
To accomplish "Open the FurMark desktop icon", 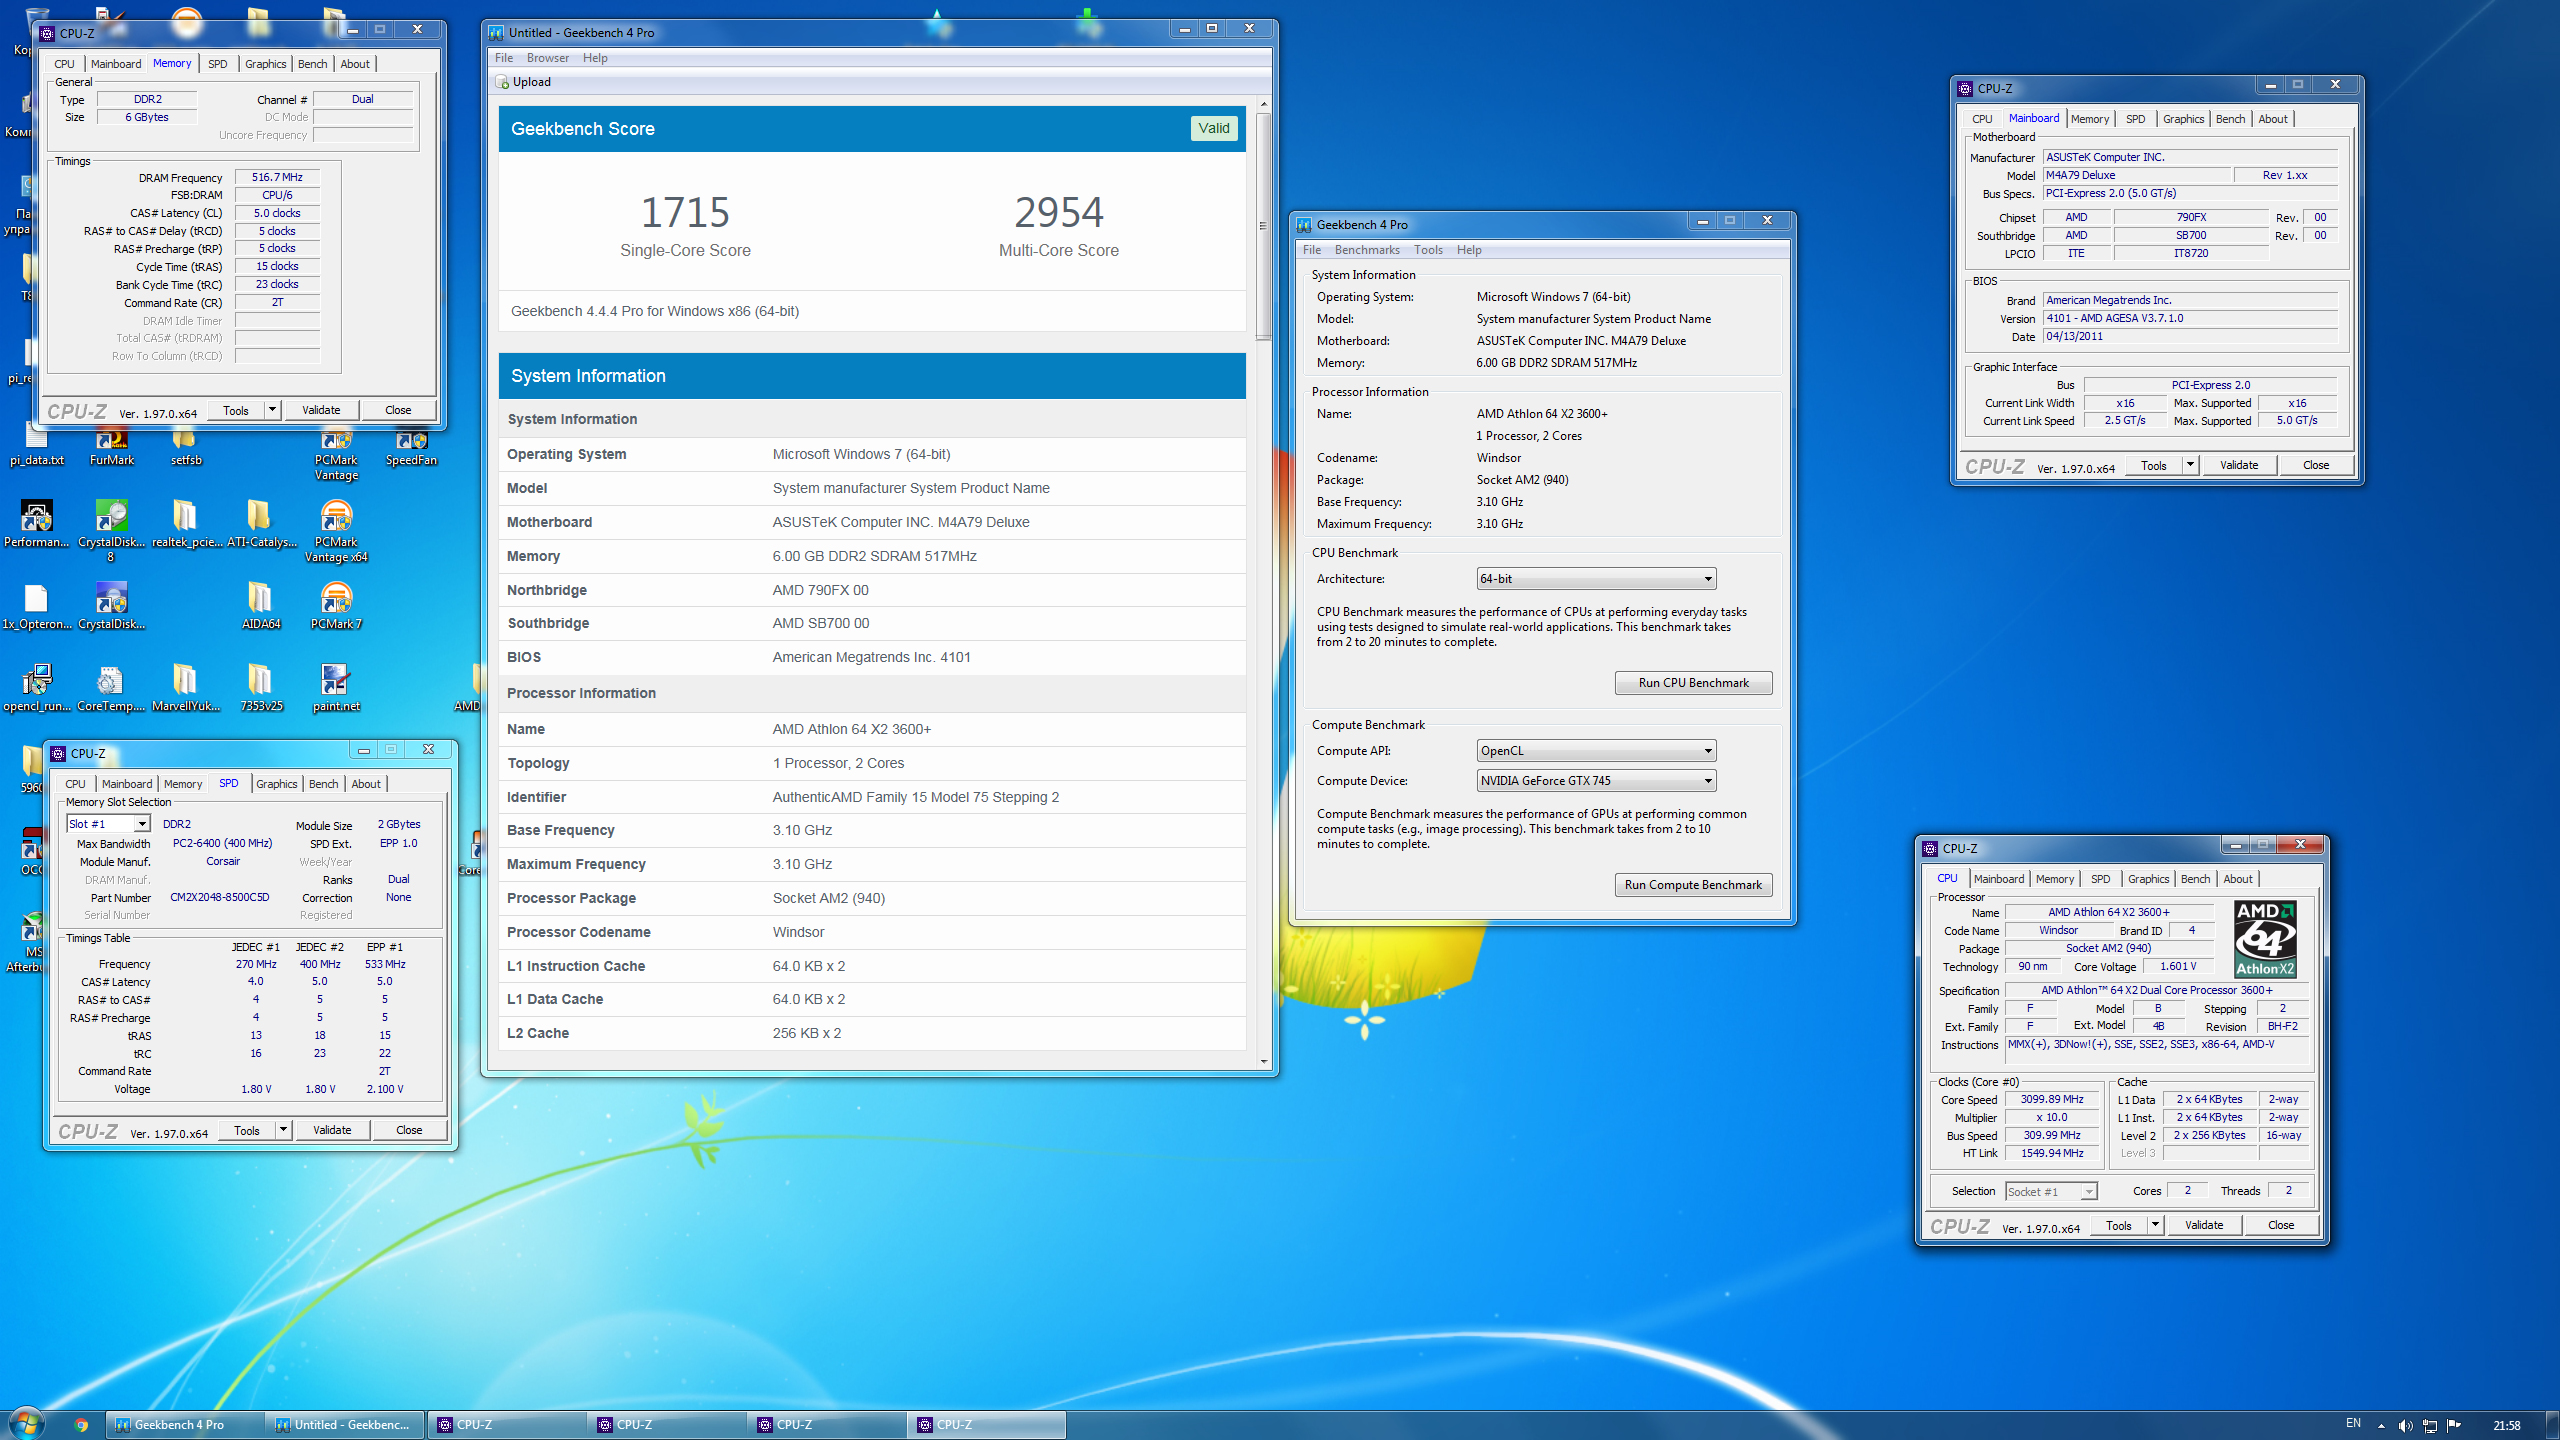I will click(x=111, y=448).
